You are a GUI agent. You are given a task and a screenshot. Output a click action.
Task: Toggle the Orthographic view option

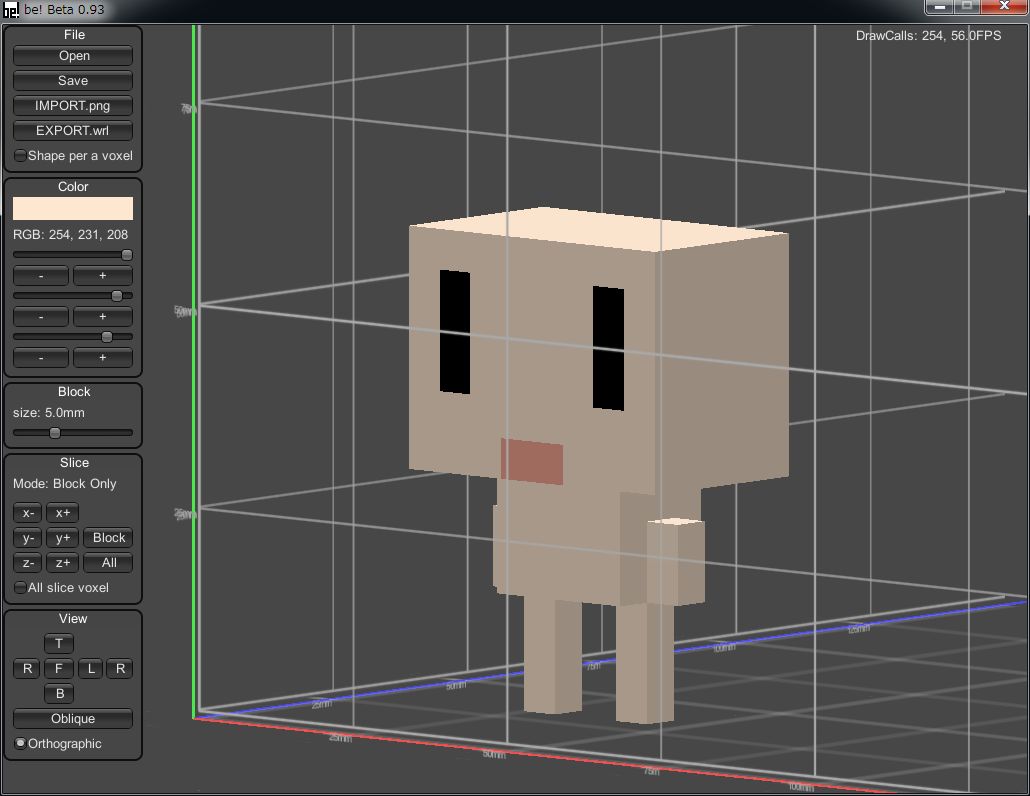(x=21, y=744)
